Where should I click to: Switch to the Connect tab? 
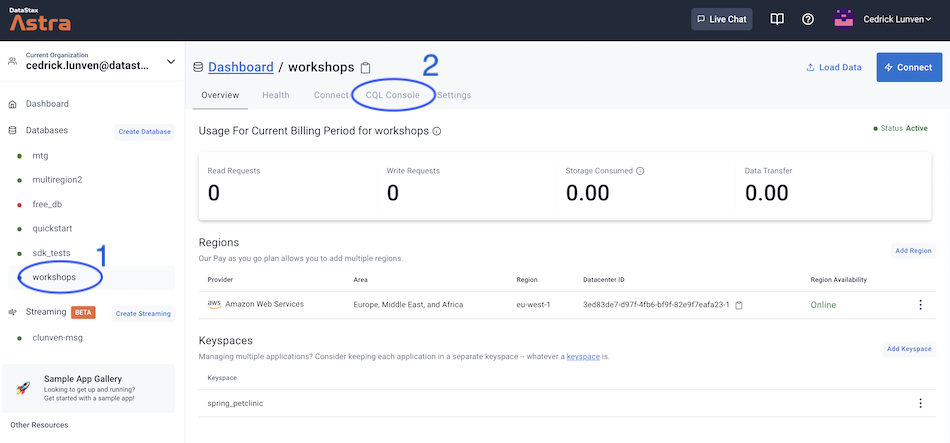pos(331,95)
